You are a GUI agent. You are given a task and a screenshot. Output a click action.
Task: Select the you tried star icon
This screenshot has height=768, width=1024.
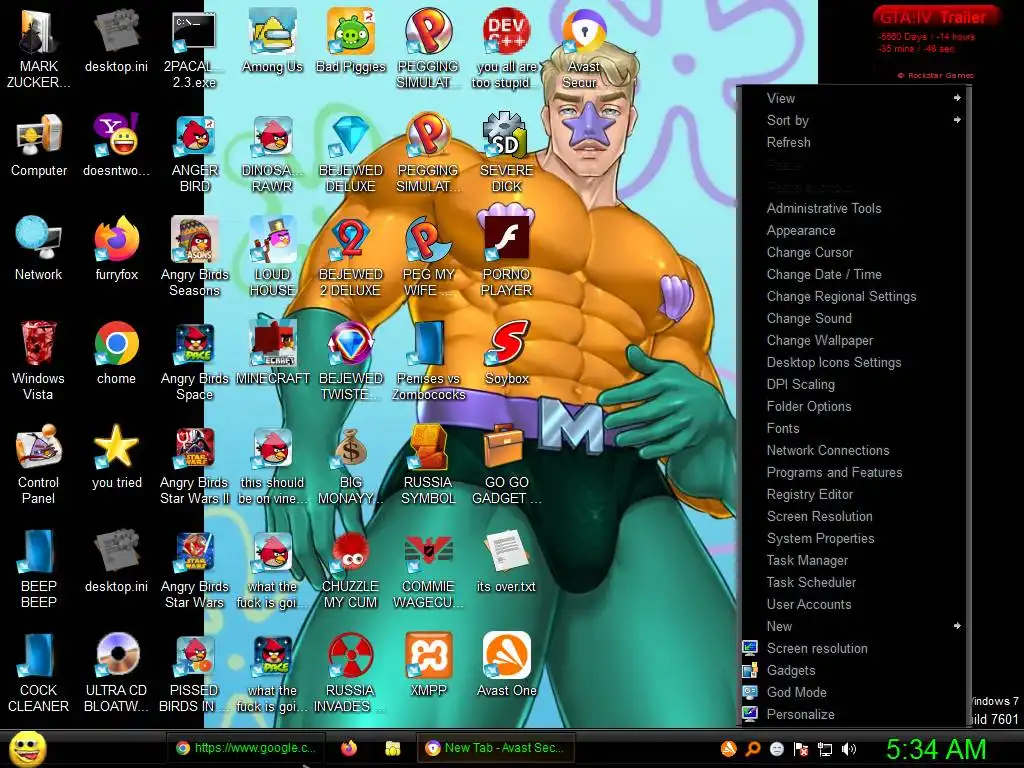tap(116, 456)
